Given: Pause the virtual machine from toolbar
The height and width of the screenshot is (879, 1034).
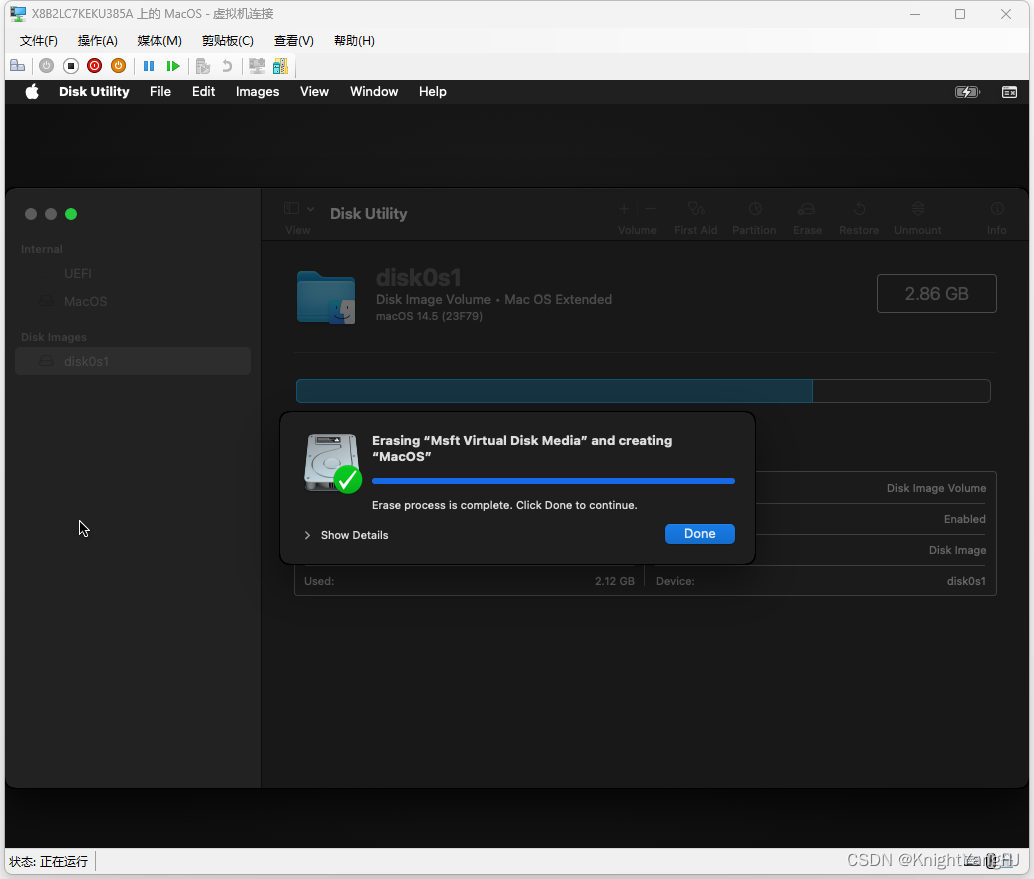Looking at the screenshot, I should point(148,65).
